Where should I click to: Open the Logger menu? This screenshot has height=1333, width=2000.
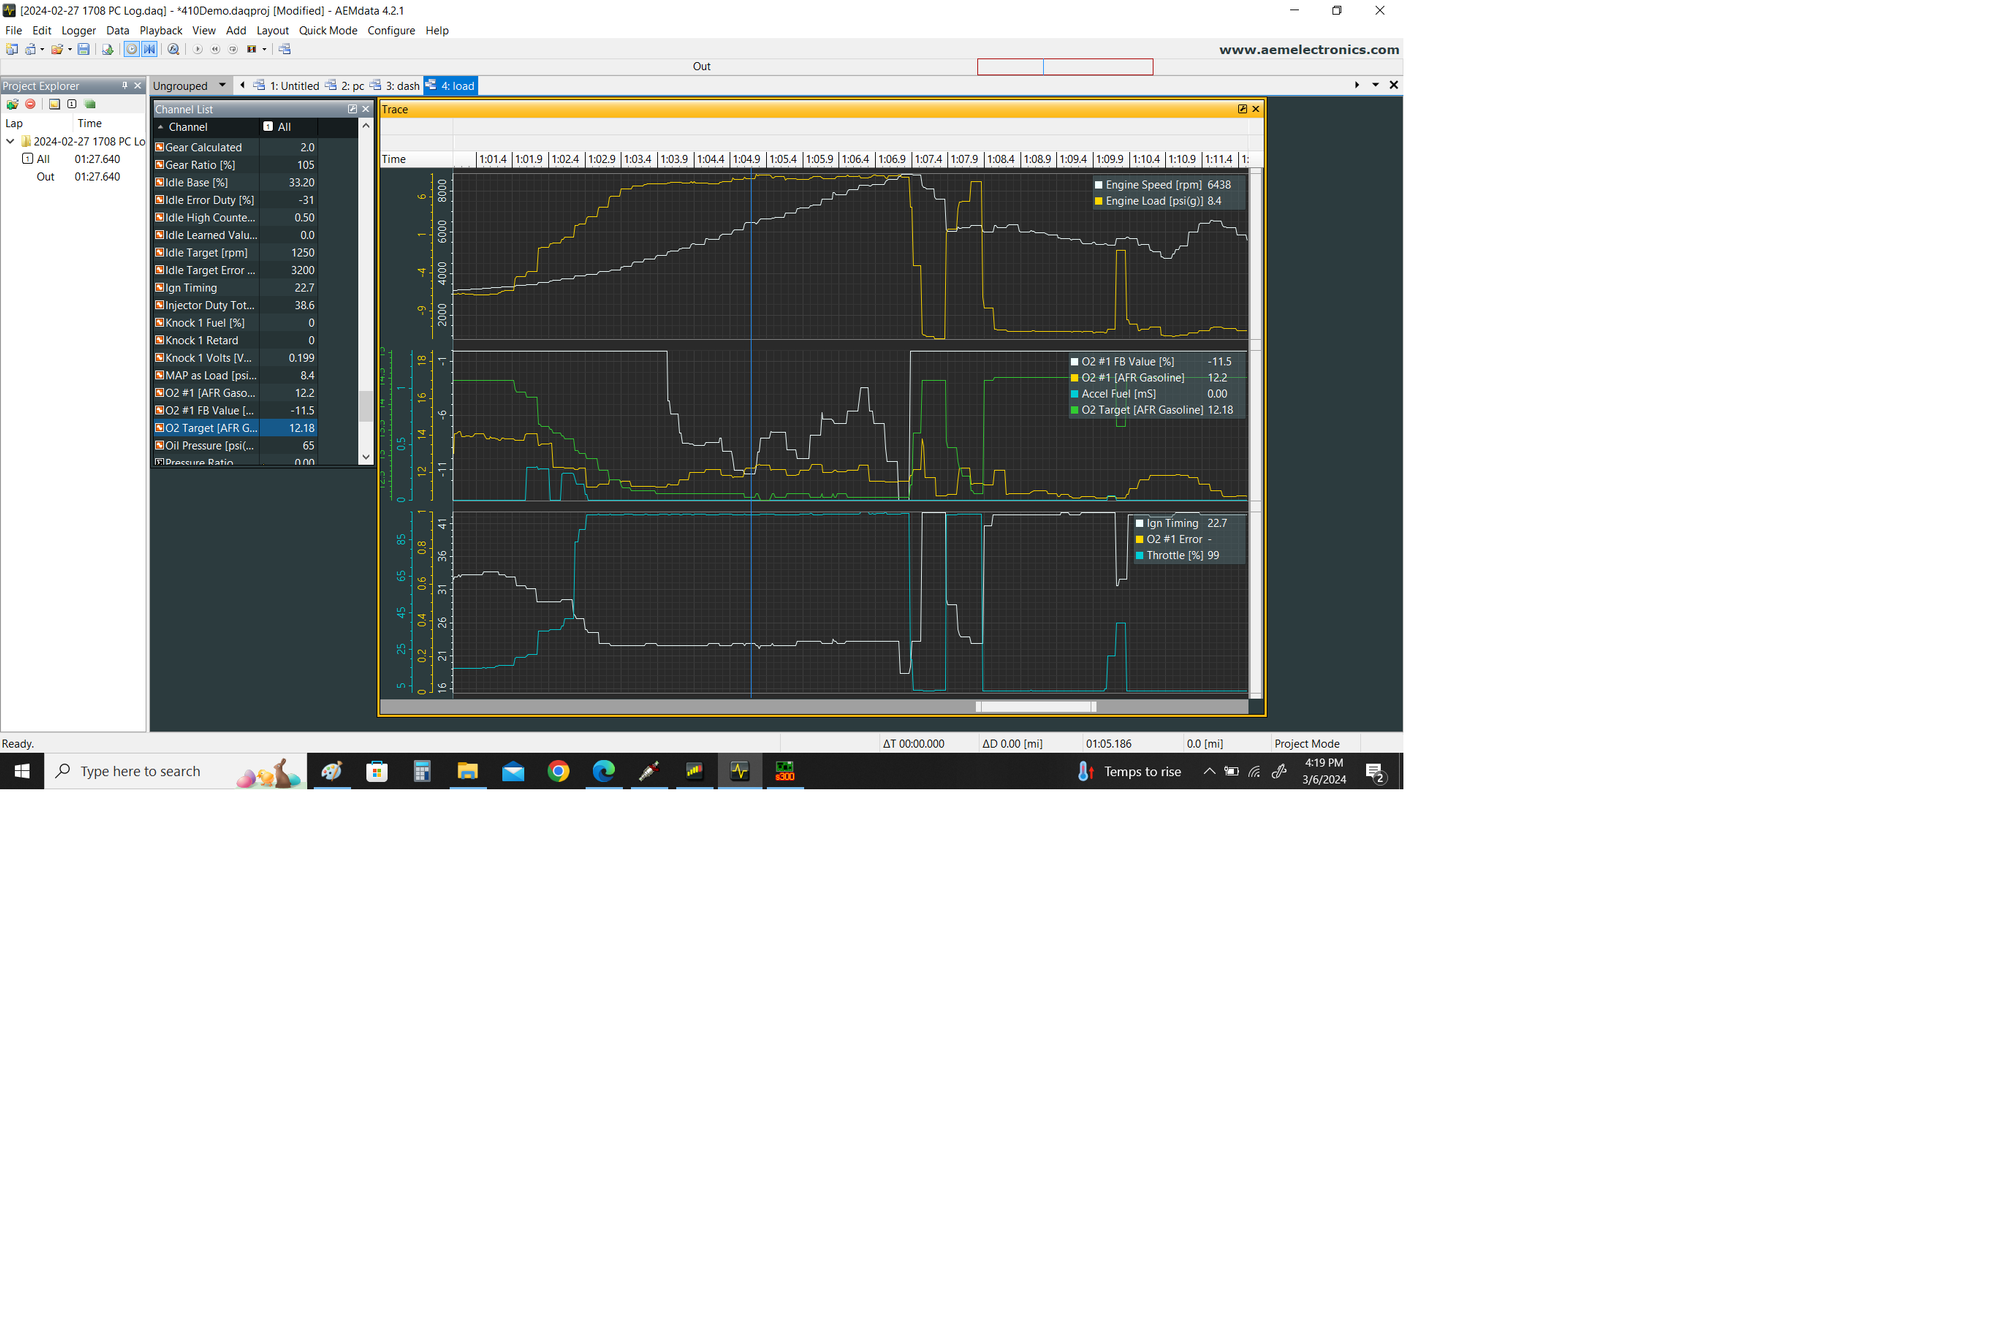(x=78, y=30)
